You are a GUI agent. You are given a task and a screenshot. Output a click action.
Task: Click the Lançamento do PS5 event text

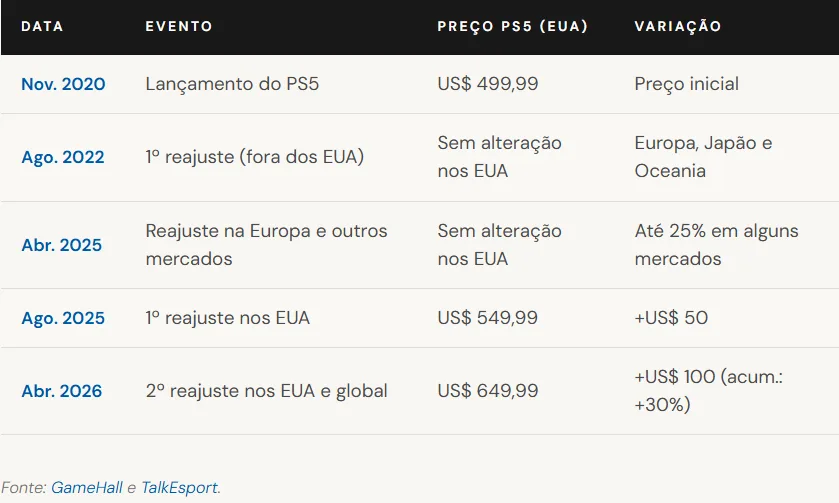[232, 84]
